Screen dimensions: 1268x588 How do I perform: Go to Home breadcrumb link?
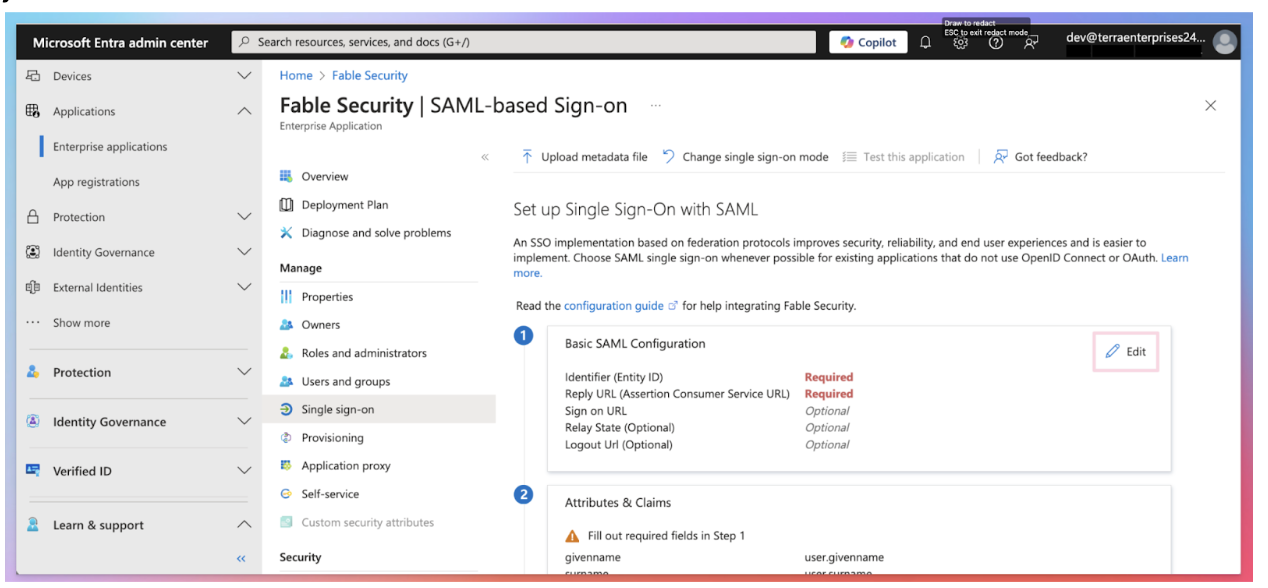coord(296,75)
